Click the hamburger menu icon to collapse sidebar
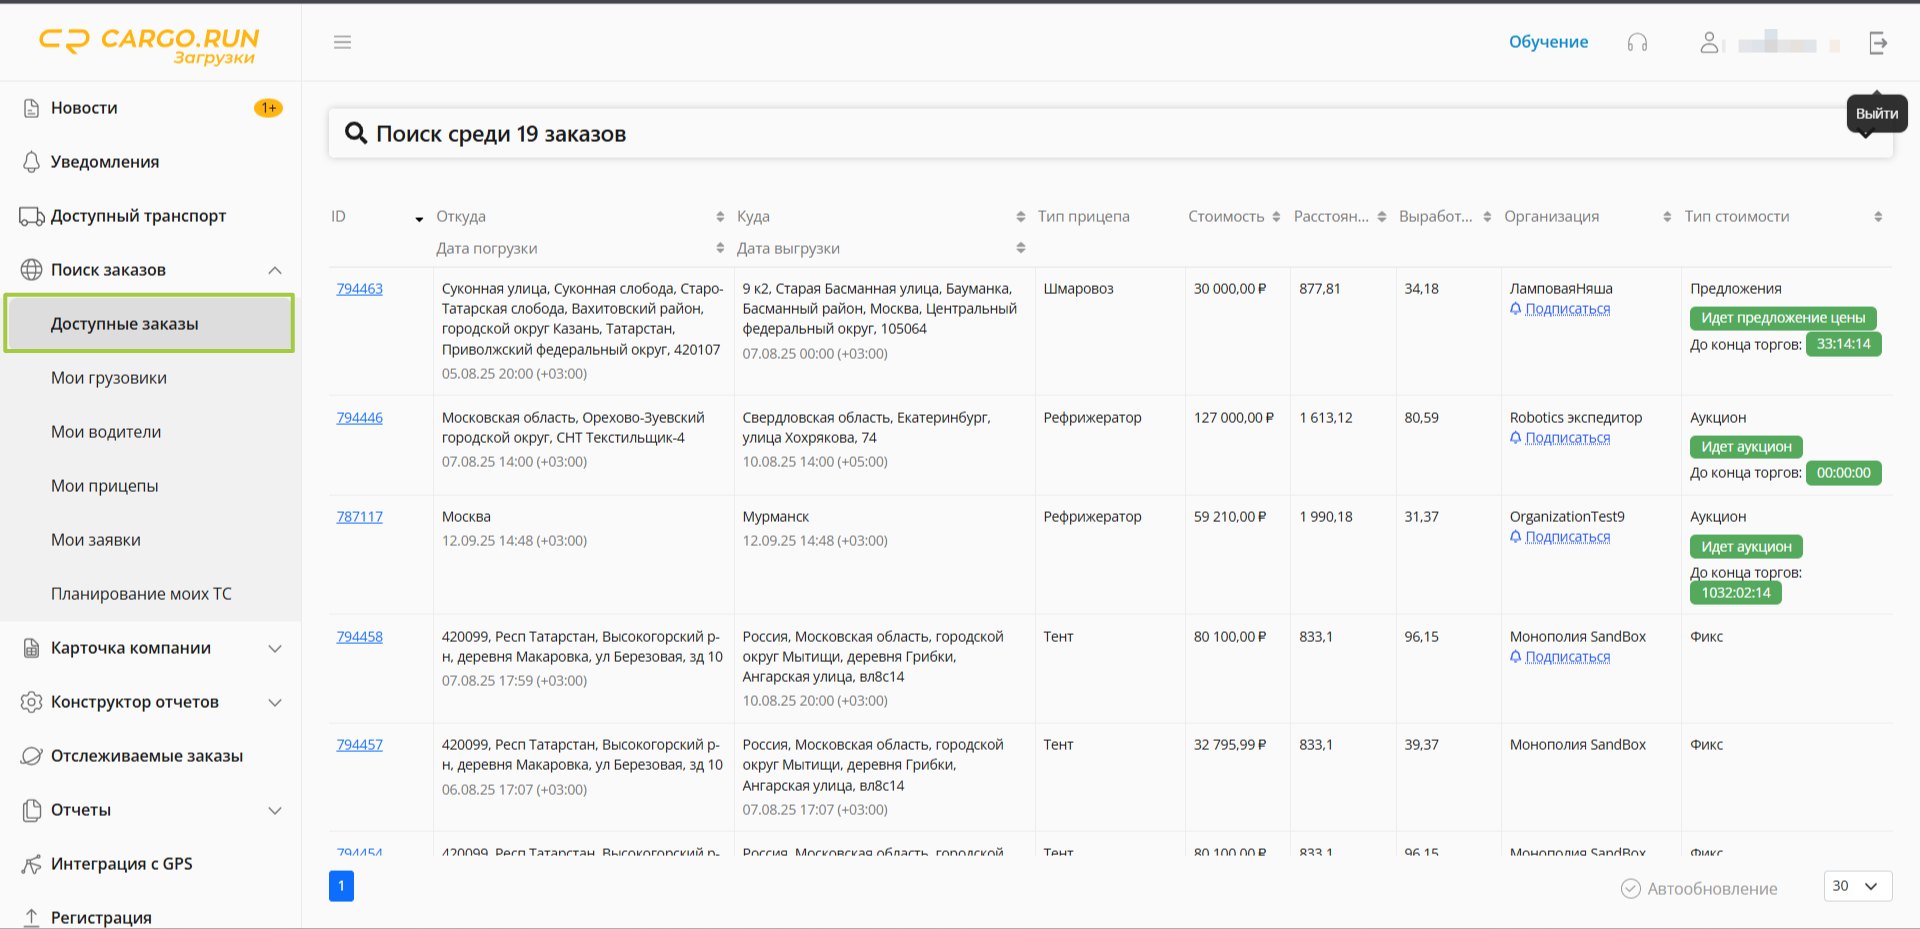 (x=342, y=42)
